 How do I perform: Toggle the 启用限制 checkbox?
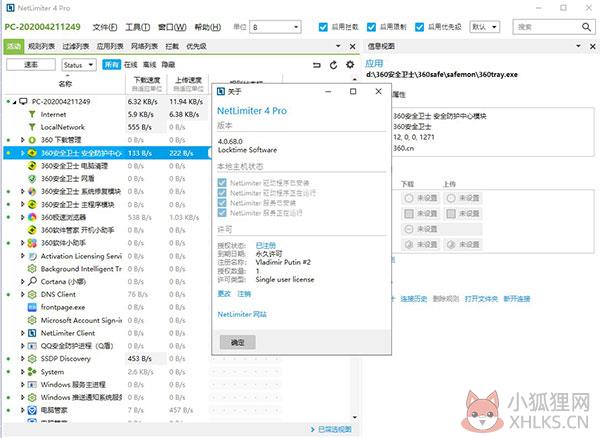click(x=371, y=27)
